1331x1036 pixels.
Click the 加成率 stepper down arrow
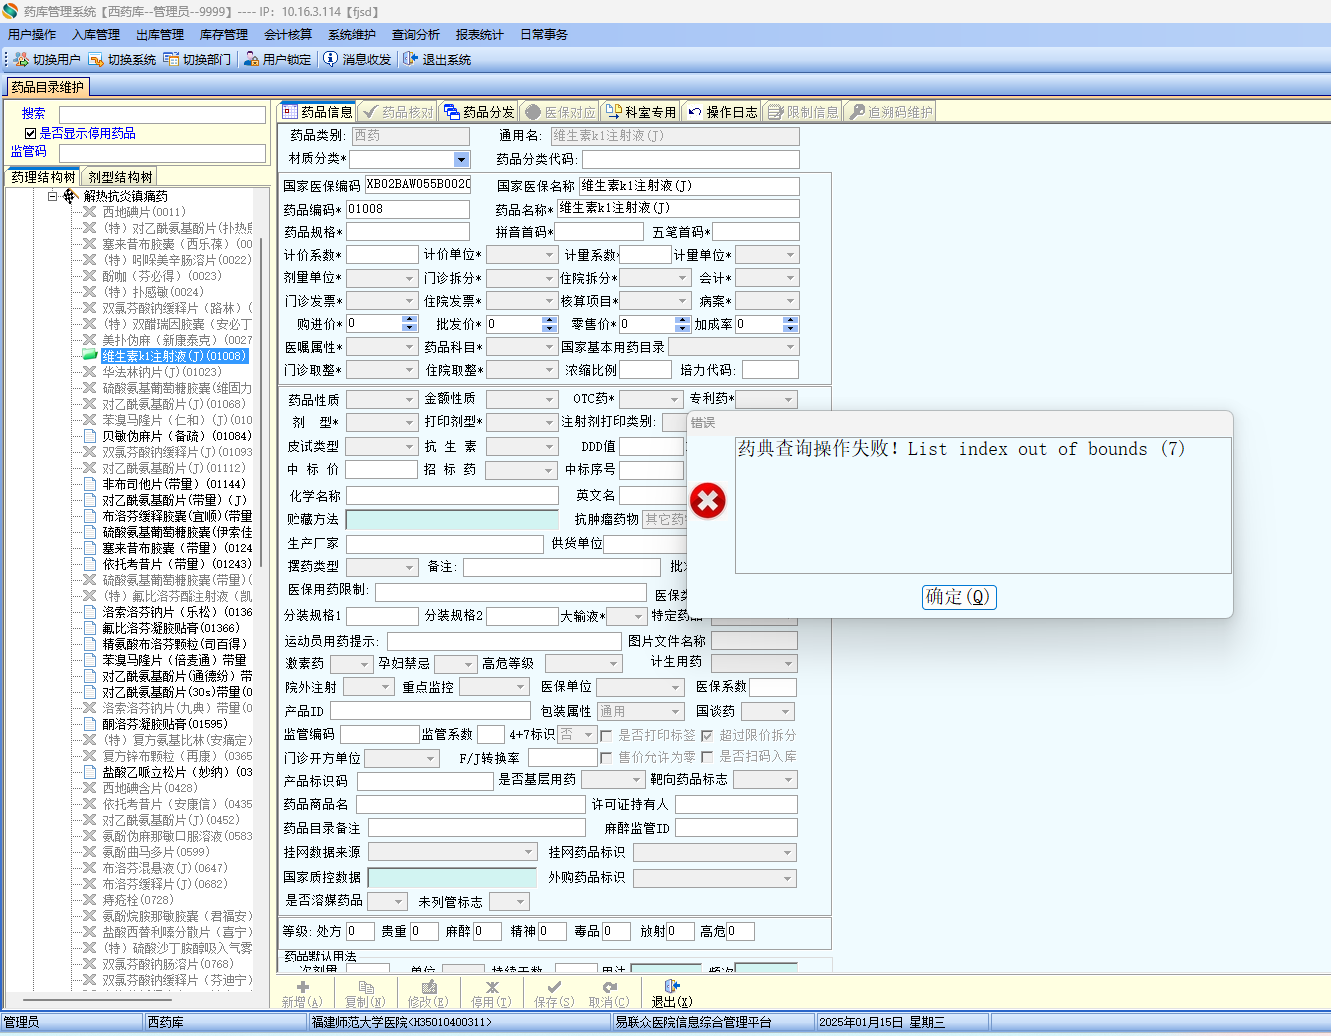(x=791, y=328)
